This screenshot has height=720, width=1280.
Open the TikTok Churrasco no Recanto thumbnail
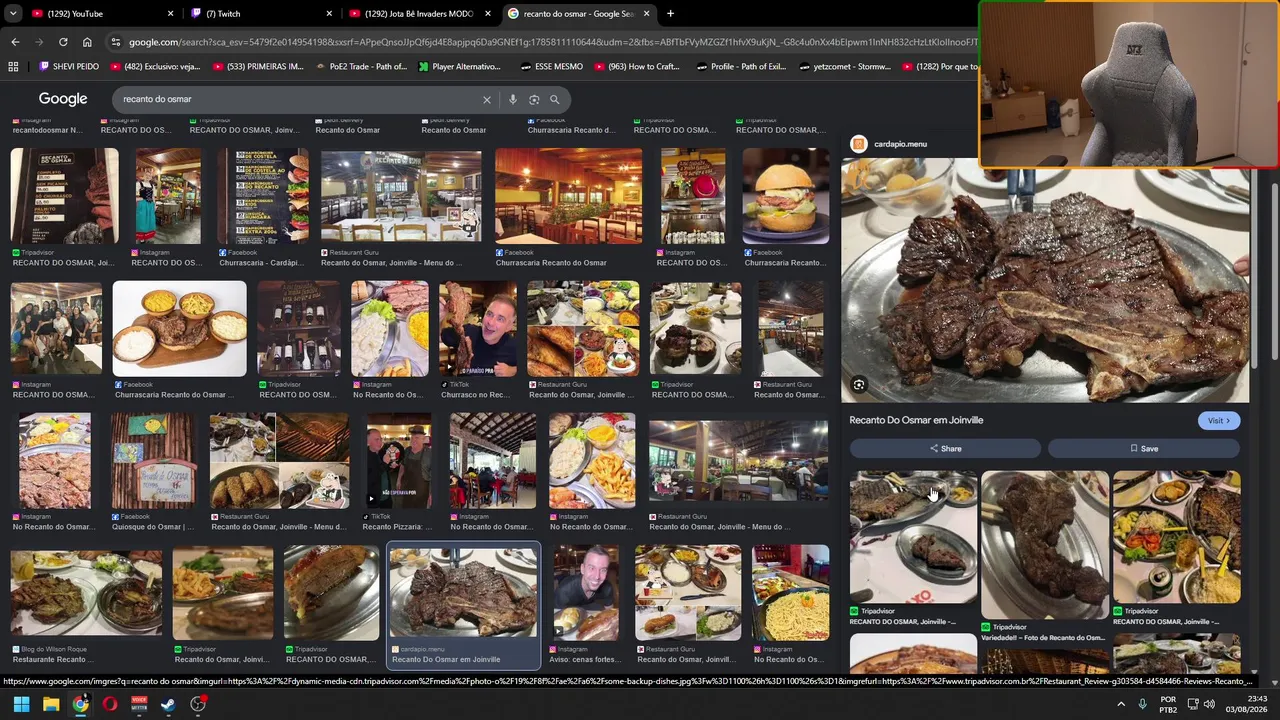(479, 329)
